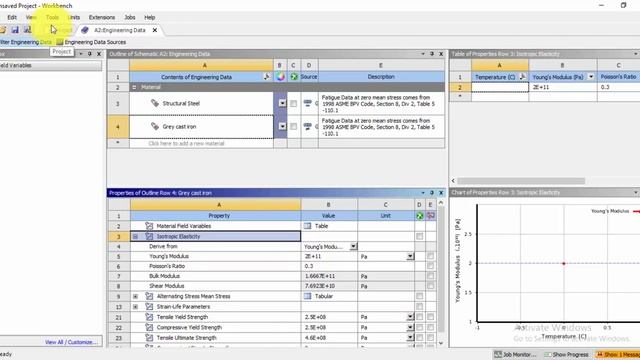
Task: Open Outline of Schematic panel menu arrow
Action: (x=423, y=54)
